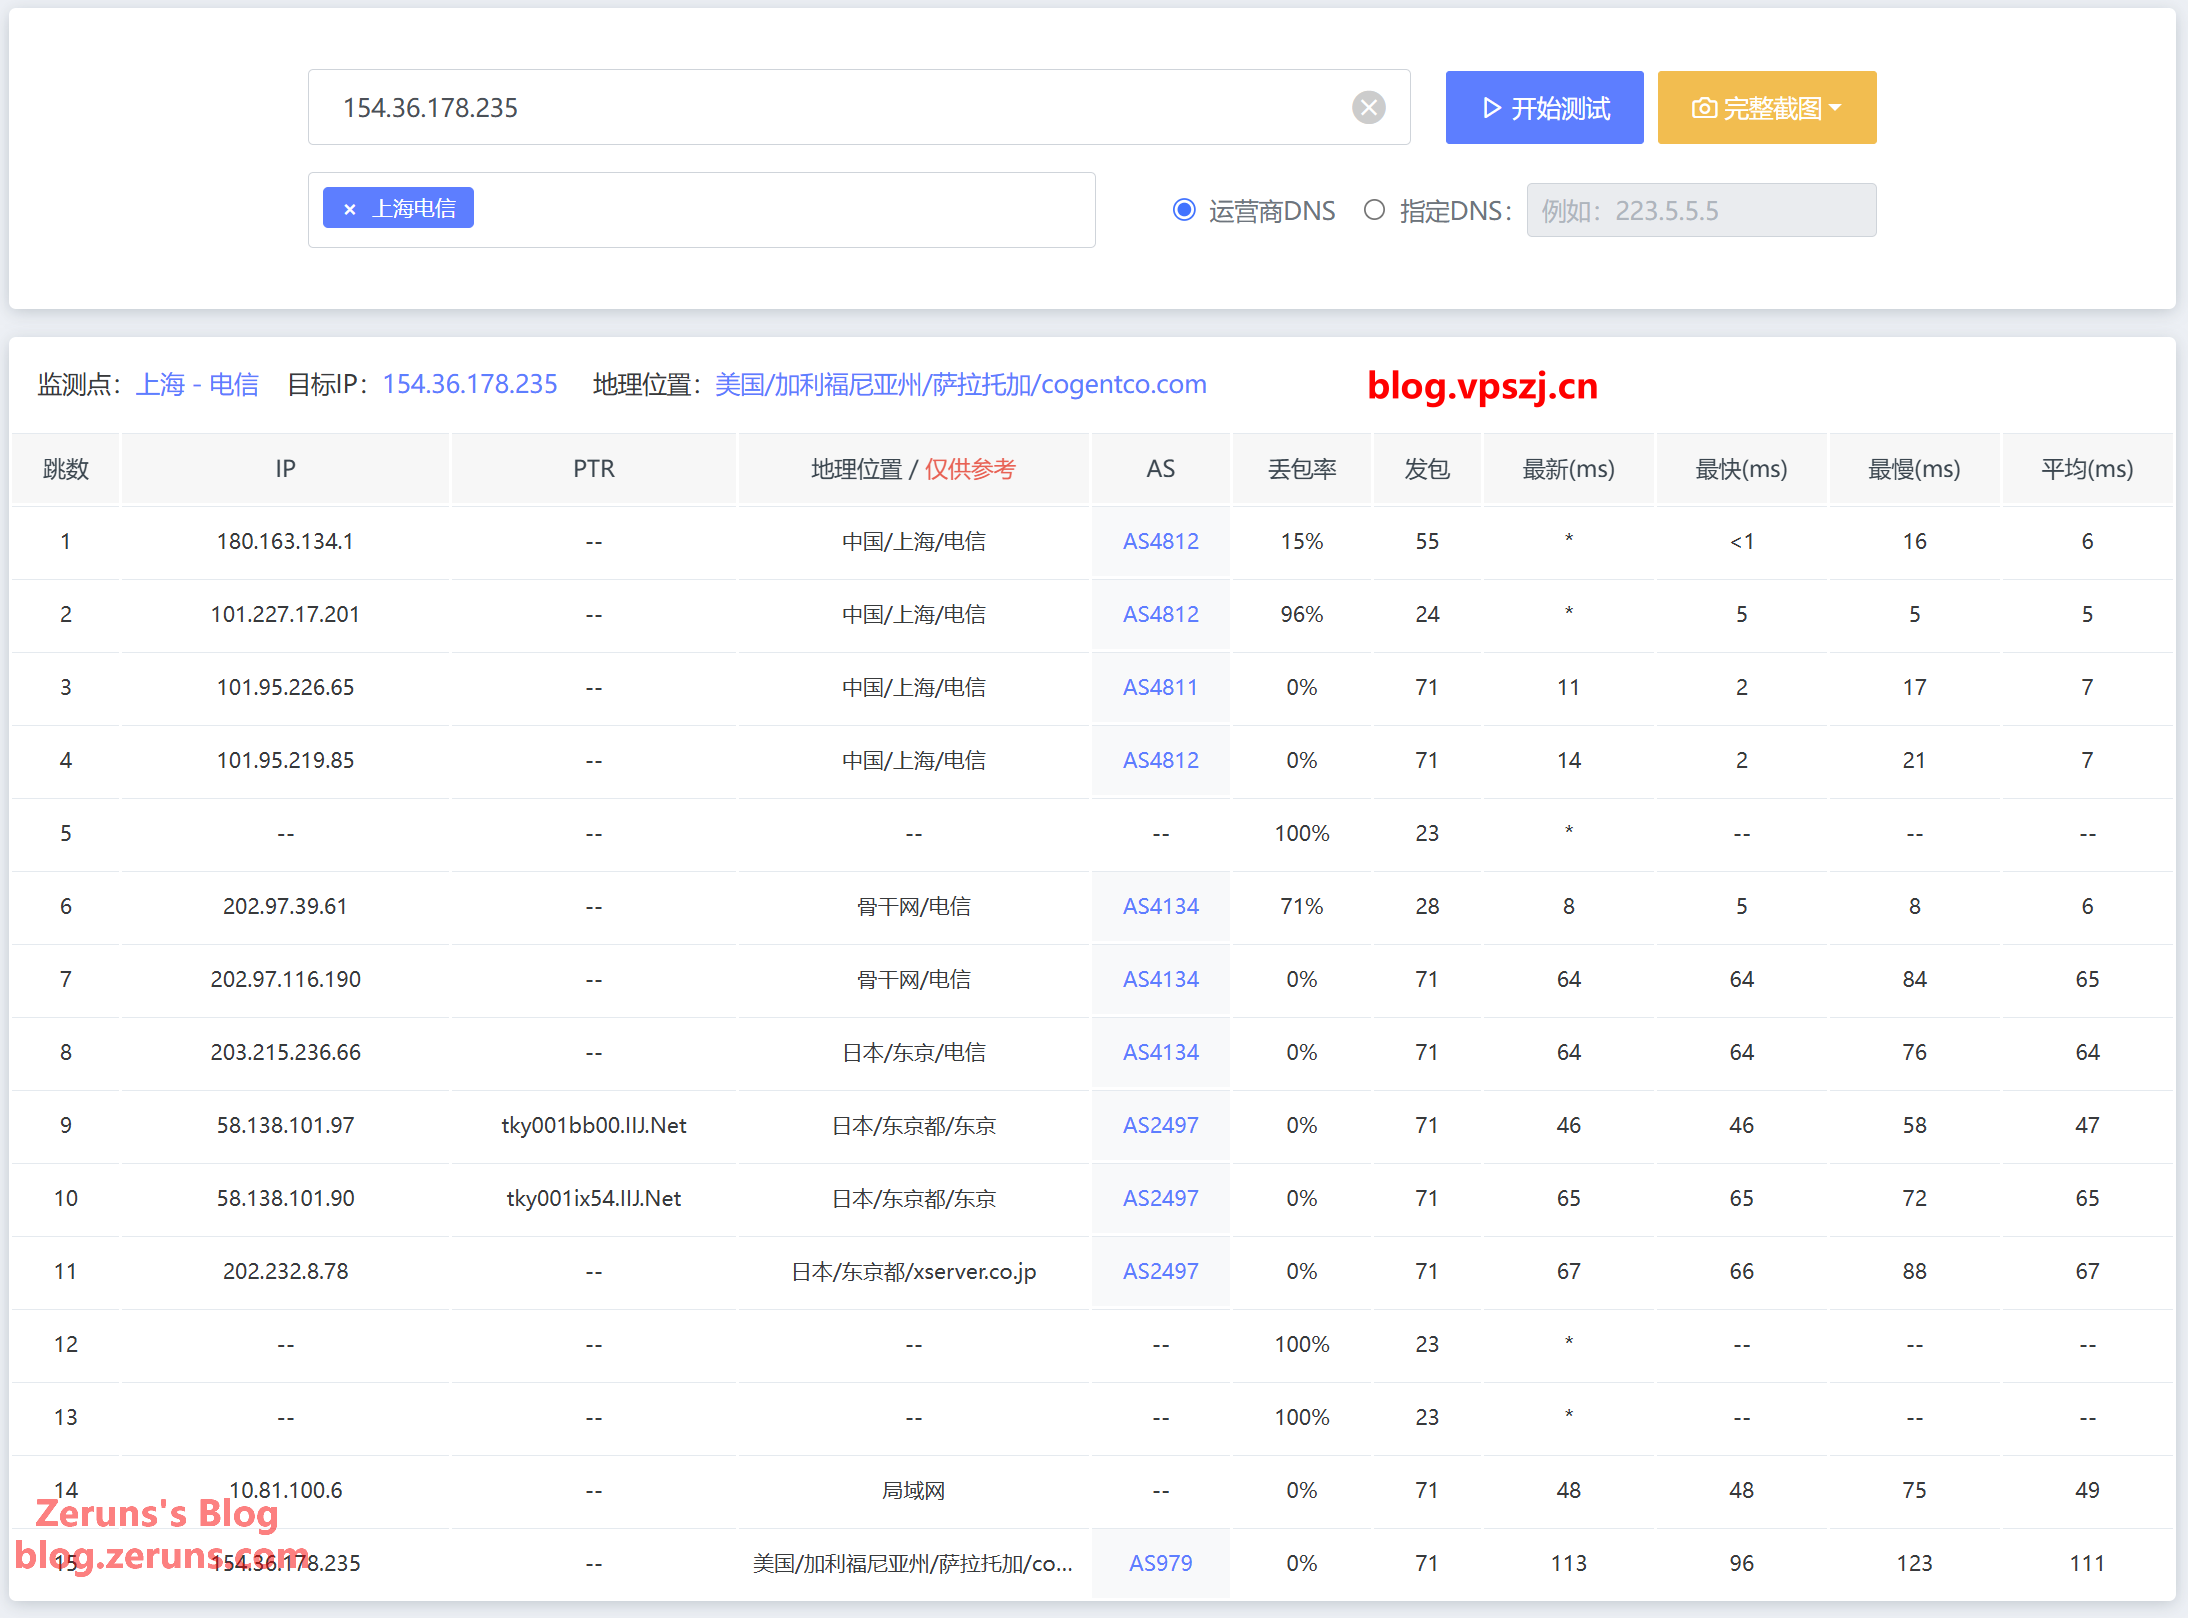
Task: Open the monitoring node selector box
Action: [x=780, y=210]
